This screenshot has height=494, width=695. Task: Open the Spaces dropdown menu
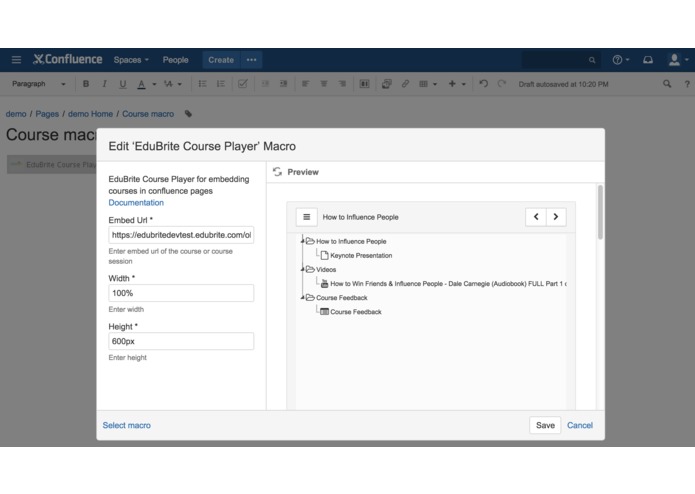coord(131,60)
